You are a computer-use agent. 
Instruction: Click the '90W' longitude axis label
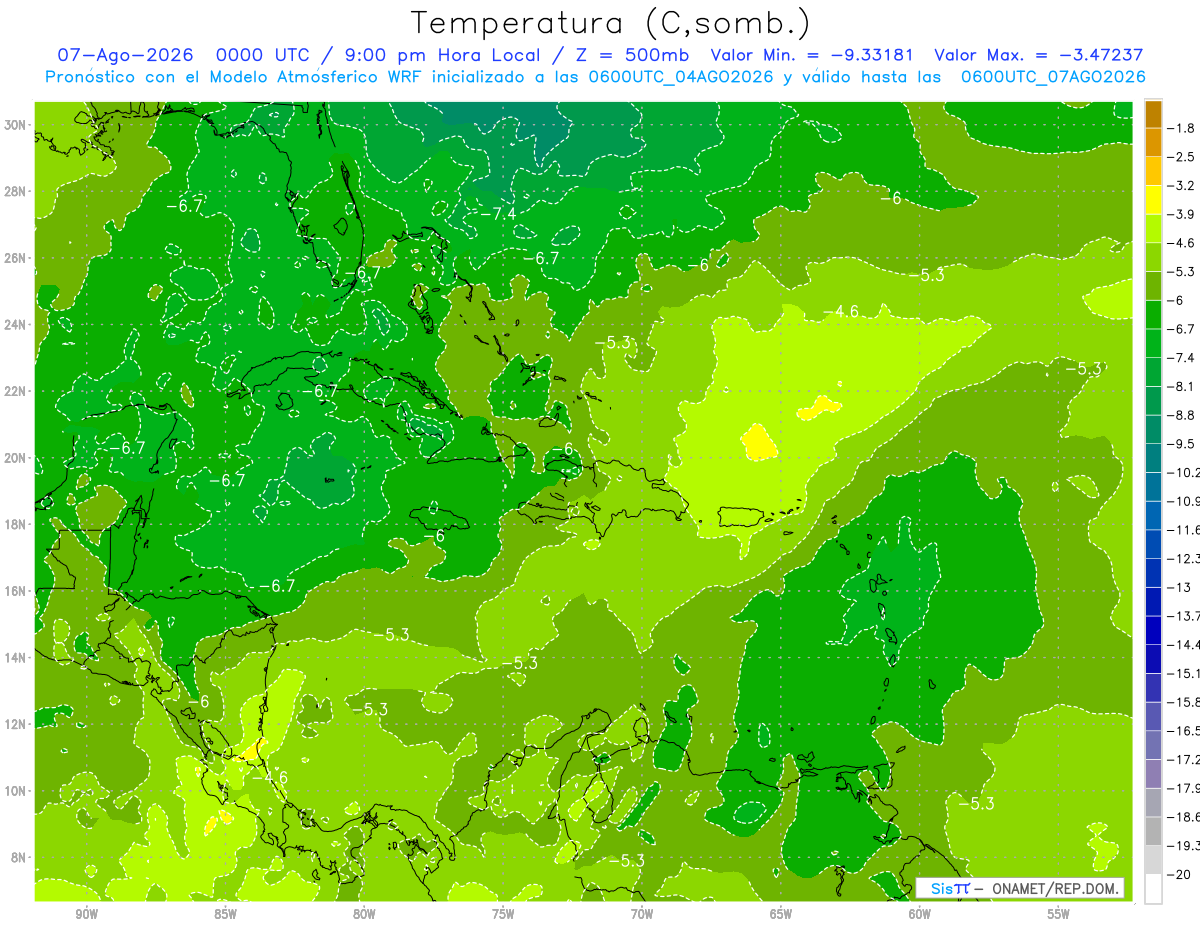coord(86,915)
